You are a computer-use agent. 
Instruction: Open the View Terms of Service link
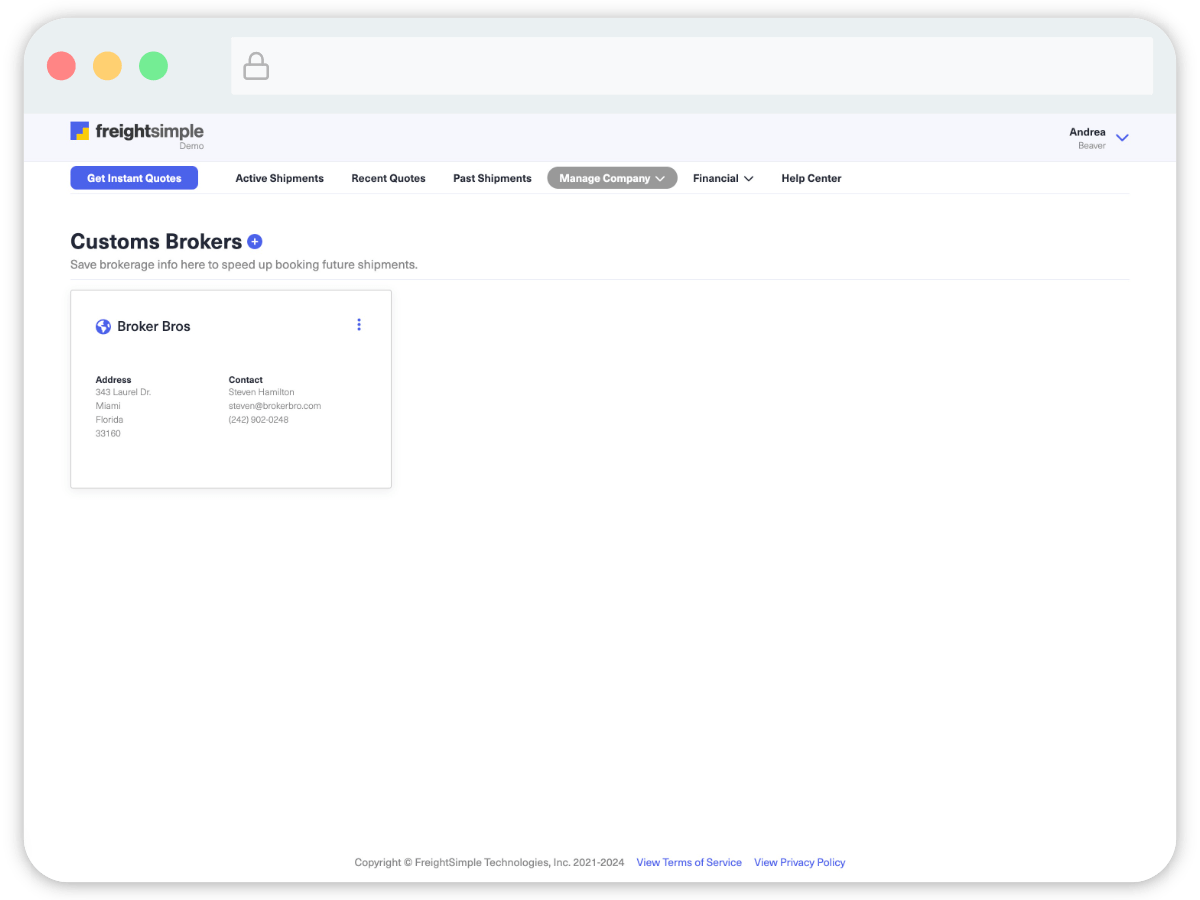[689, 862]
